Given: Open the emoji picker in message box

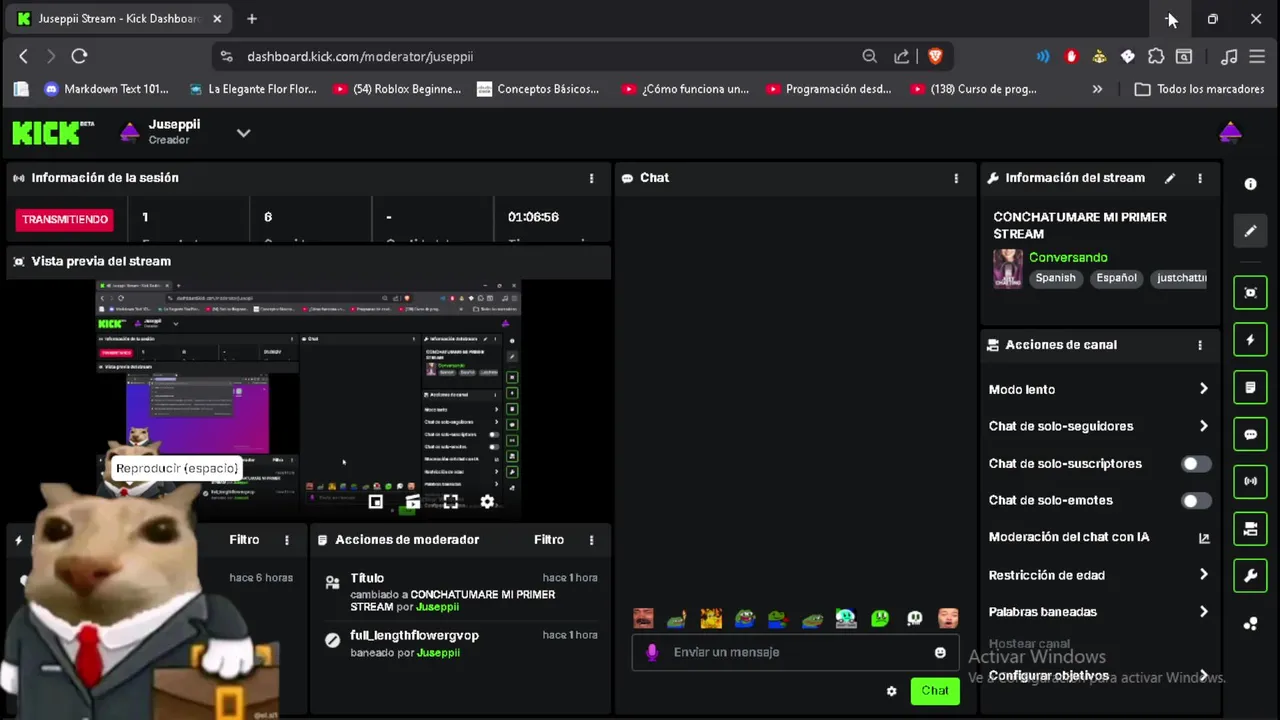Looking at the screenshot, I should point(940,652).
